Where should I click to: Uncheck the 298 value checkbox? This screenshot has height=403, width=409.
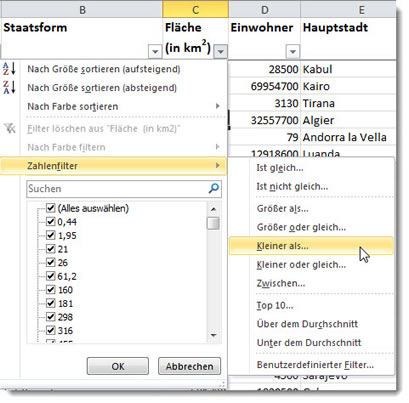pos(50,317)
